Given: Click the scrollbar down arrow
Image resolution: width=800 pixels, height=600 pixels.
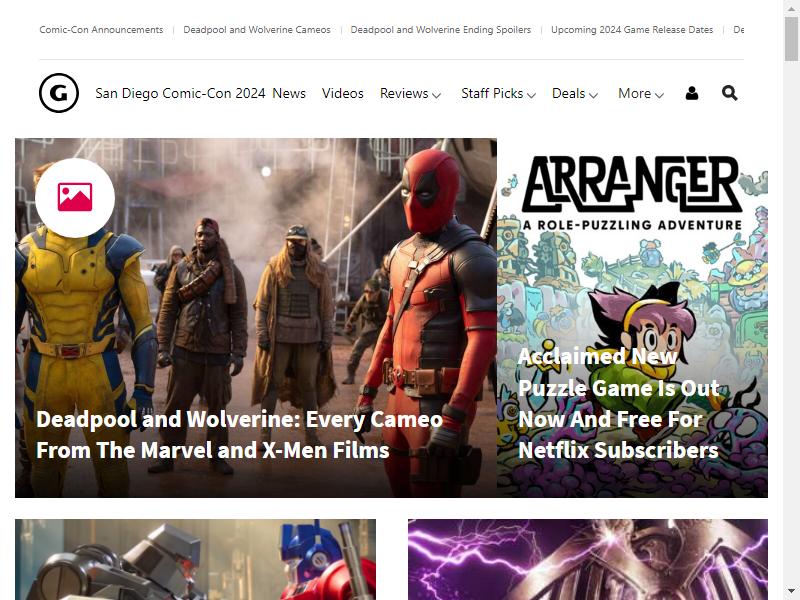Looking at the screenshot, I should click(791, 591).
